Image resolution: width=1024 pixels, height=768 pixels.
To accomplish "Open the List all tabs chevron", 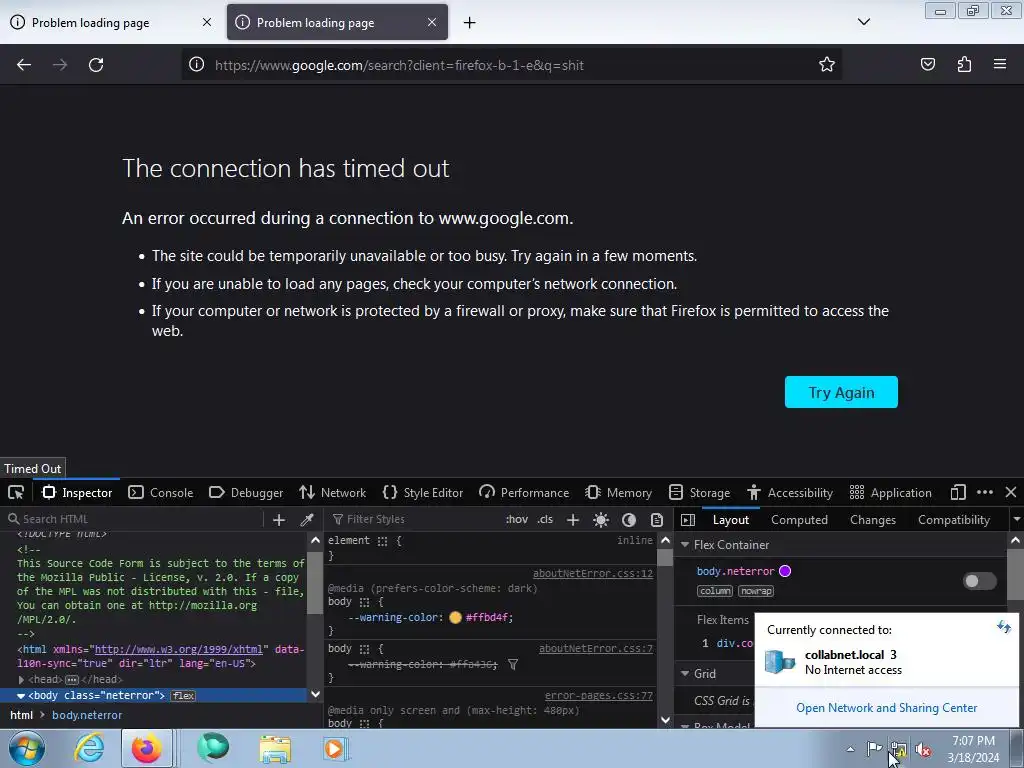I will click(863, 22).
